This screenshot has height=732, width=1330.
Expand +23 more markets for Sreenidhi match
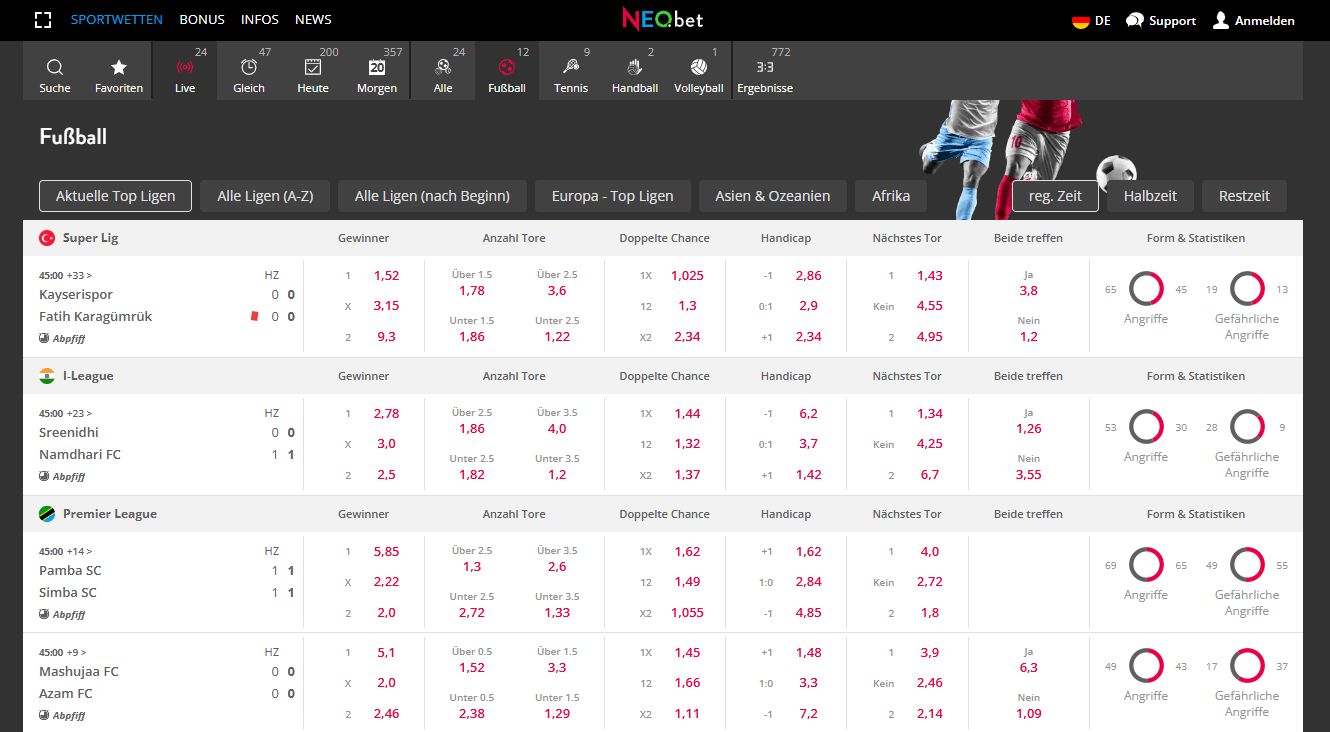click(x=79, y=413)
